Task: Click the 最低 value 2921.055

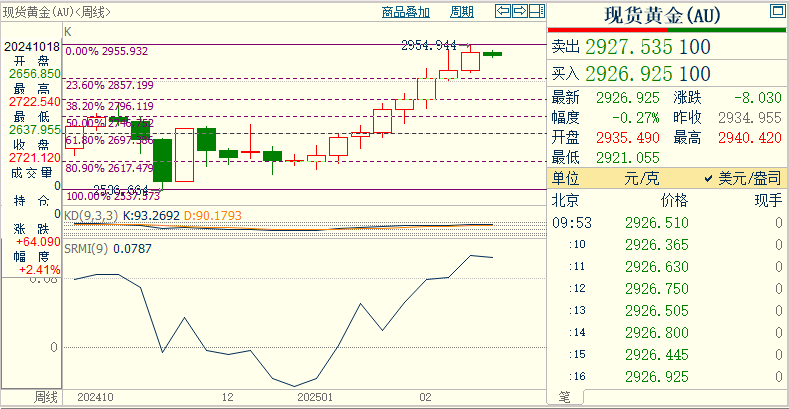Action: (x=627, y=158)
